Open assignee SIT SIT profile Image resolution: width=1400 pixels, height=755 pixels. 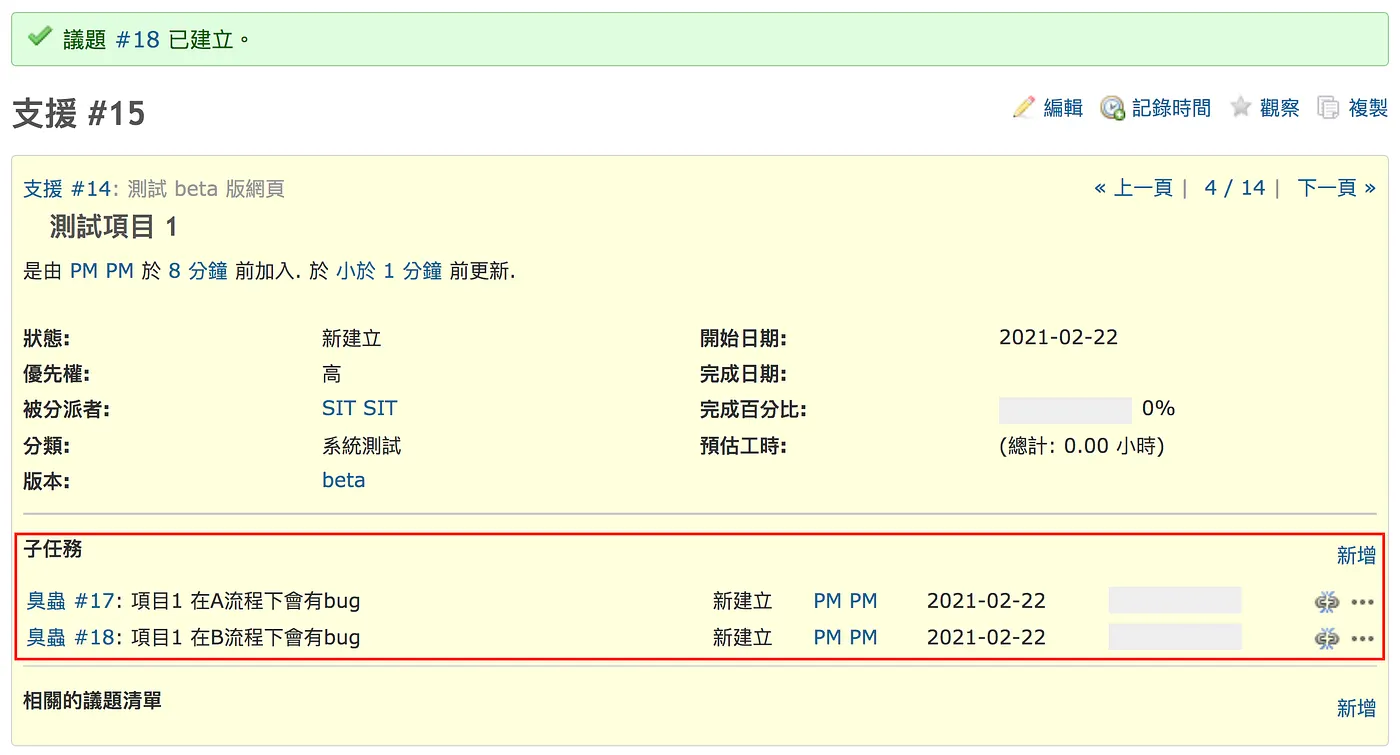[360, 408]
